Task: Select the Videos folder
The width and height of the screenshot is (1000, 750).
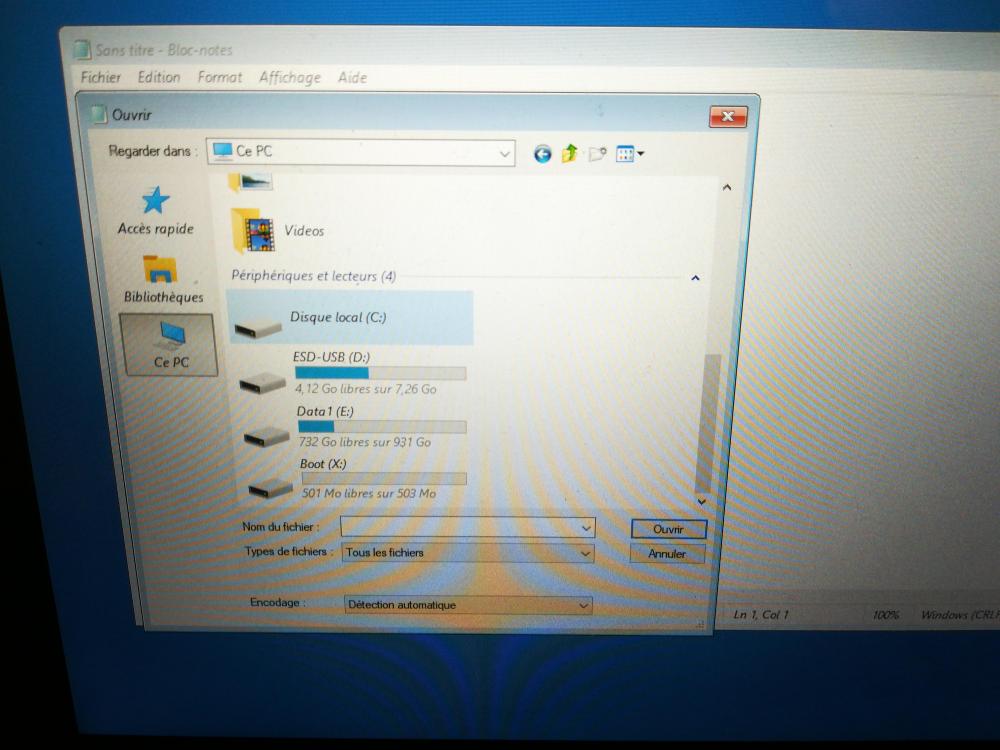Action: (x=279, y=231)
